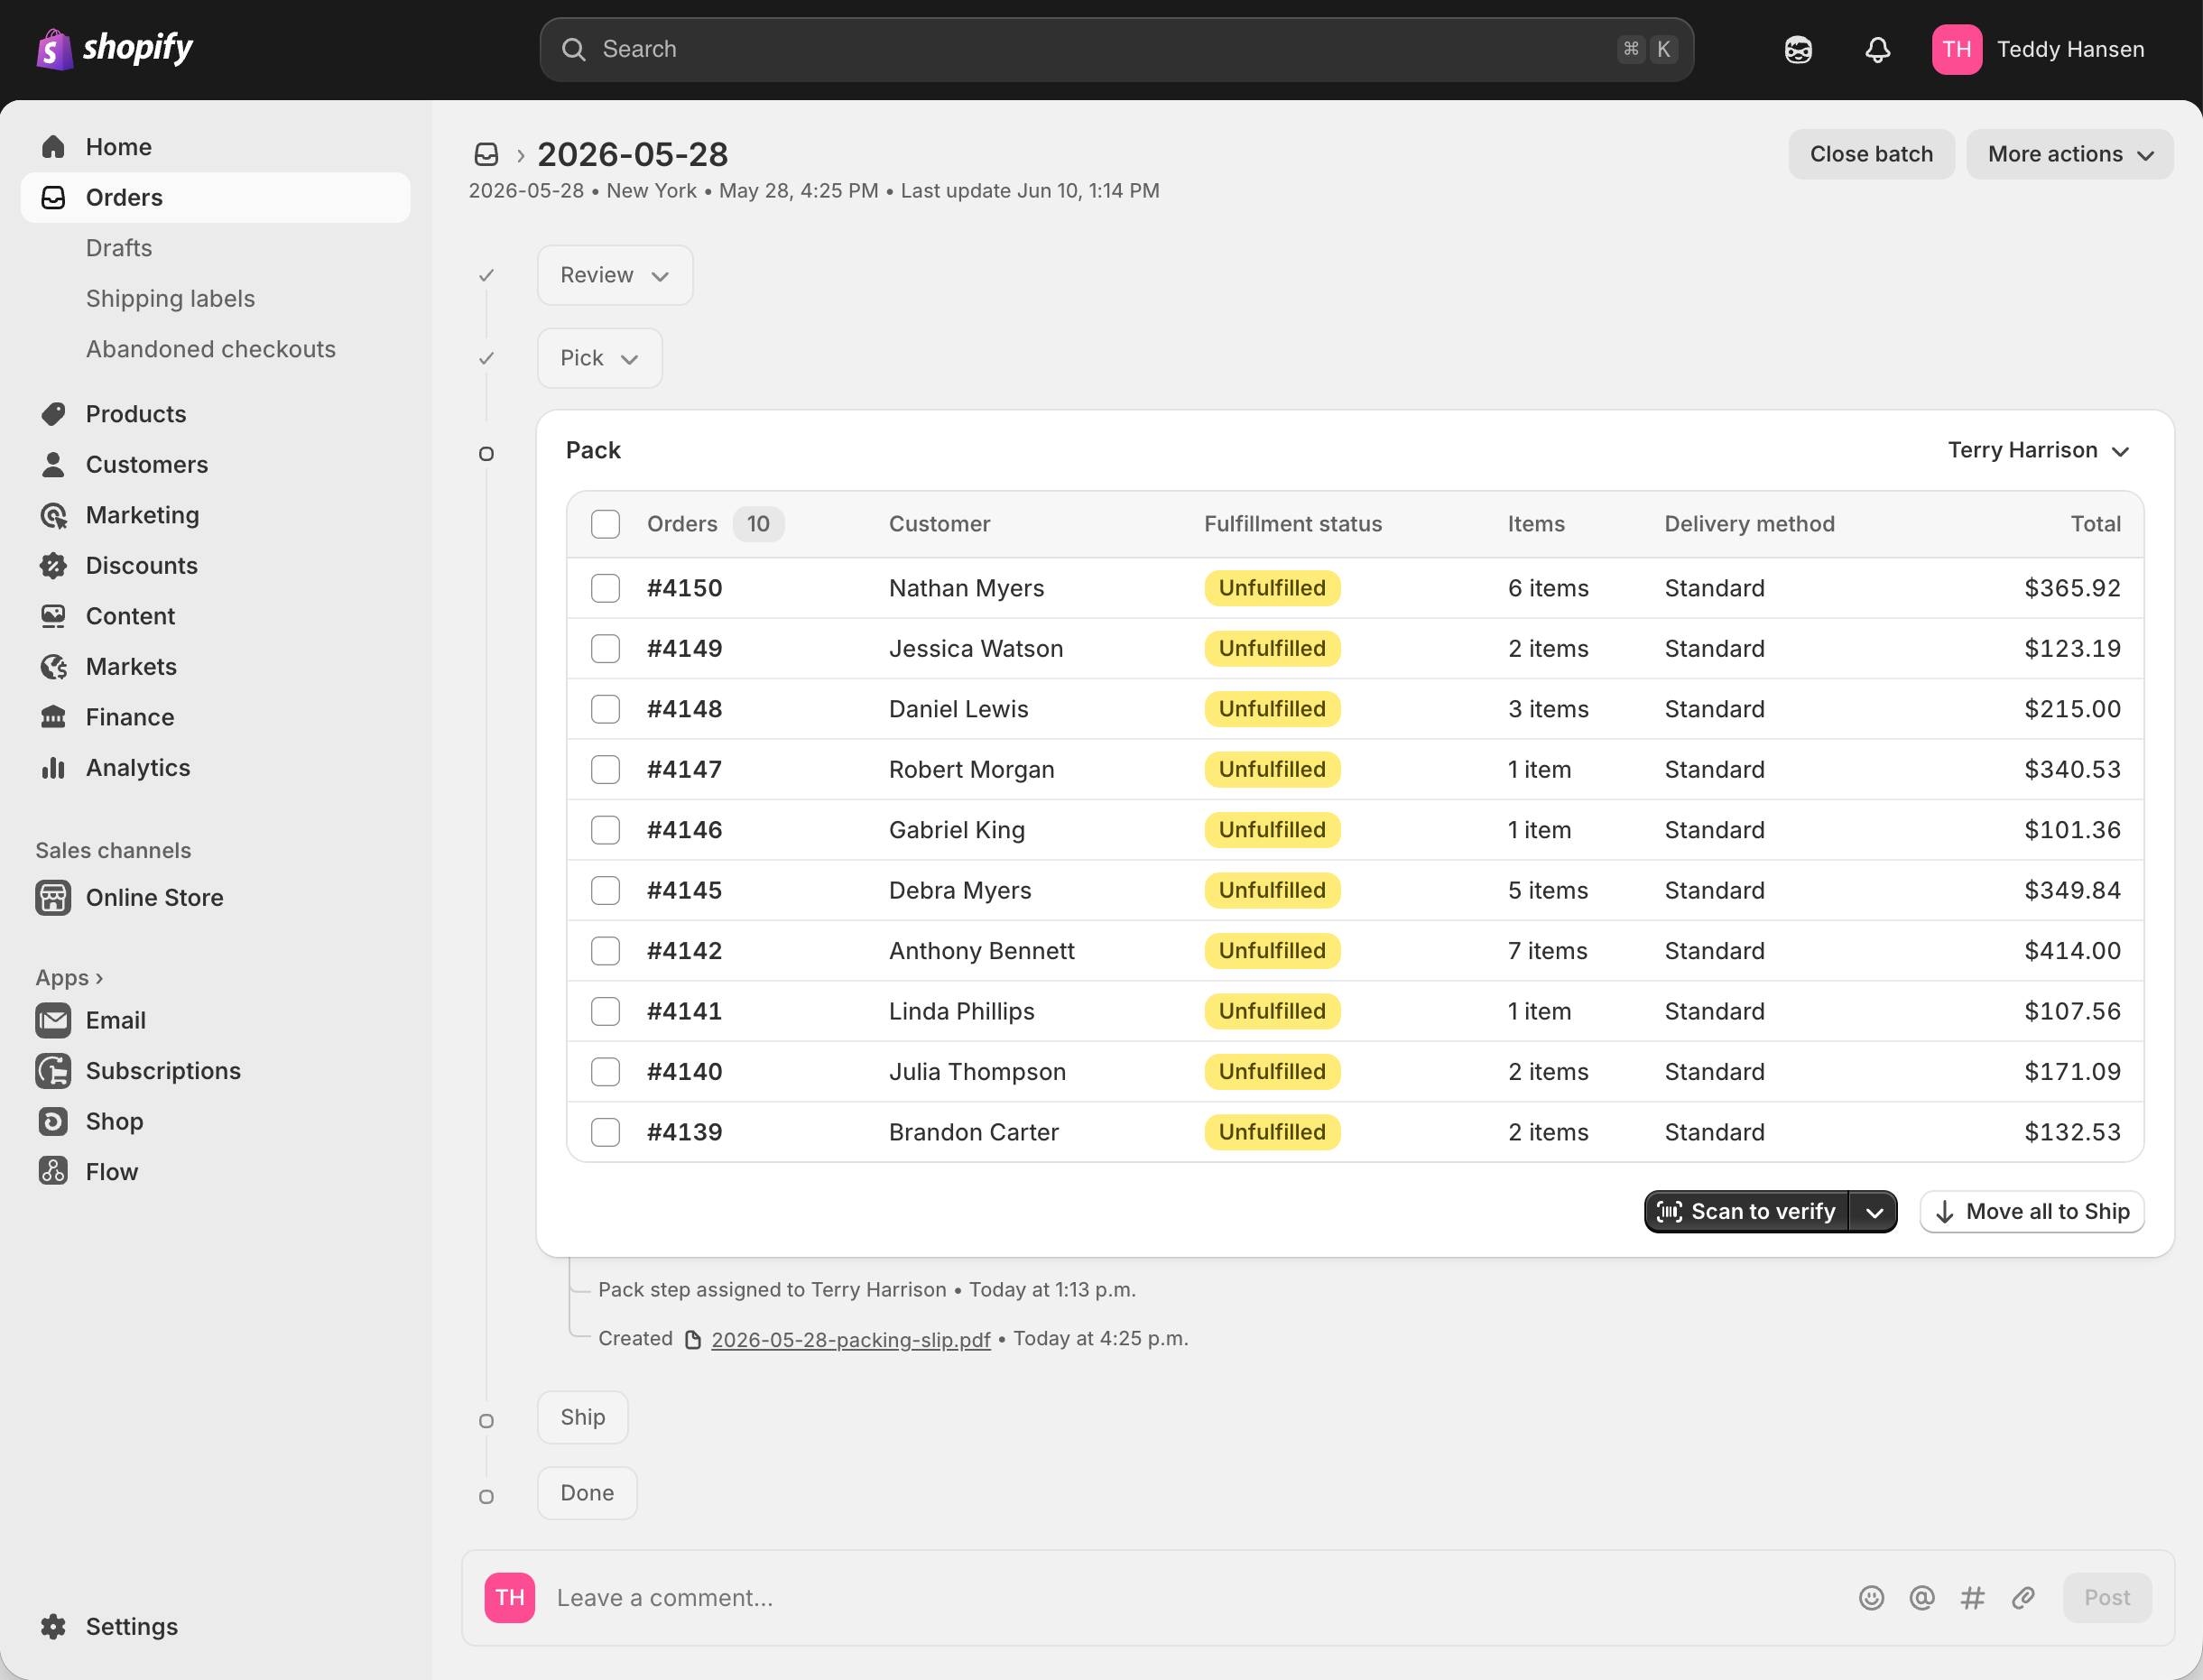Screen dimensions: 2203x1680
Task: Open Abandoned checkouts
Action: (211, 349)
